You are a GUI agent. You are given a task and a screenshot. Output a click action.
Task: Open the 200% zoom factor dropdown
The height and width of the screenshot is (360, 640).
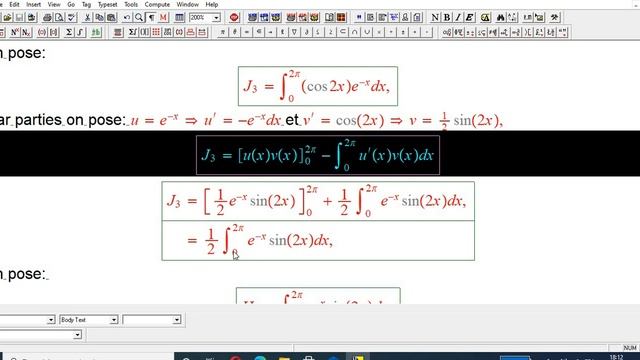[x=216, y=18]
